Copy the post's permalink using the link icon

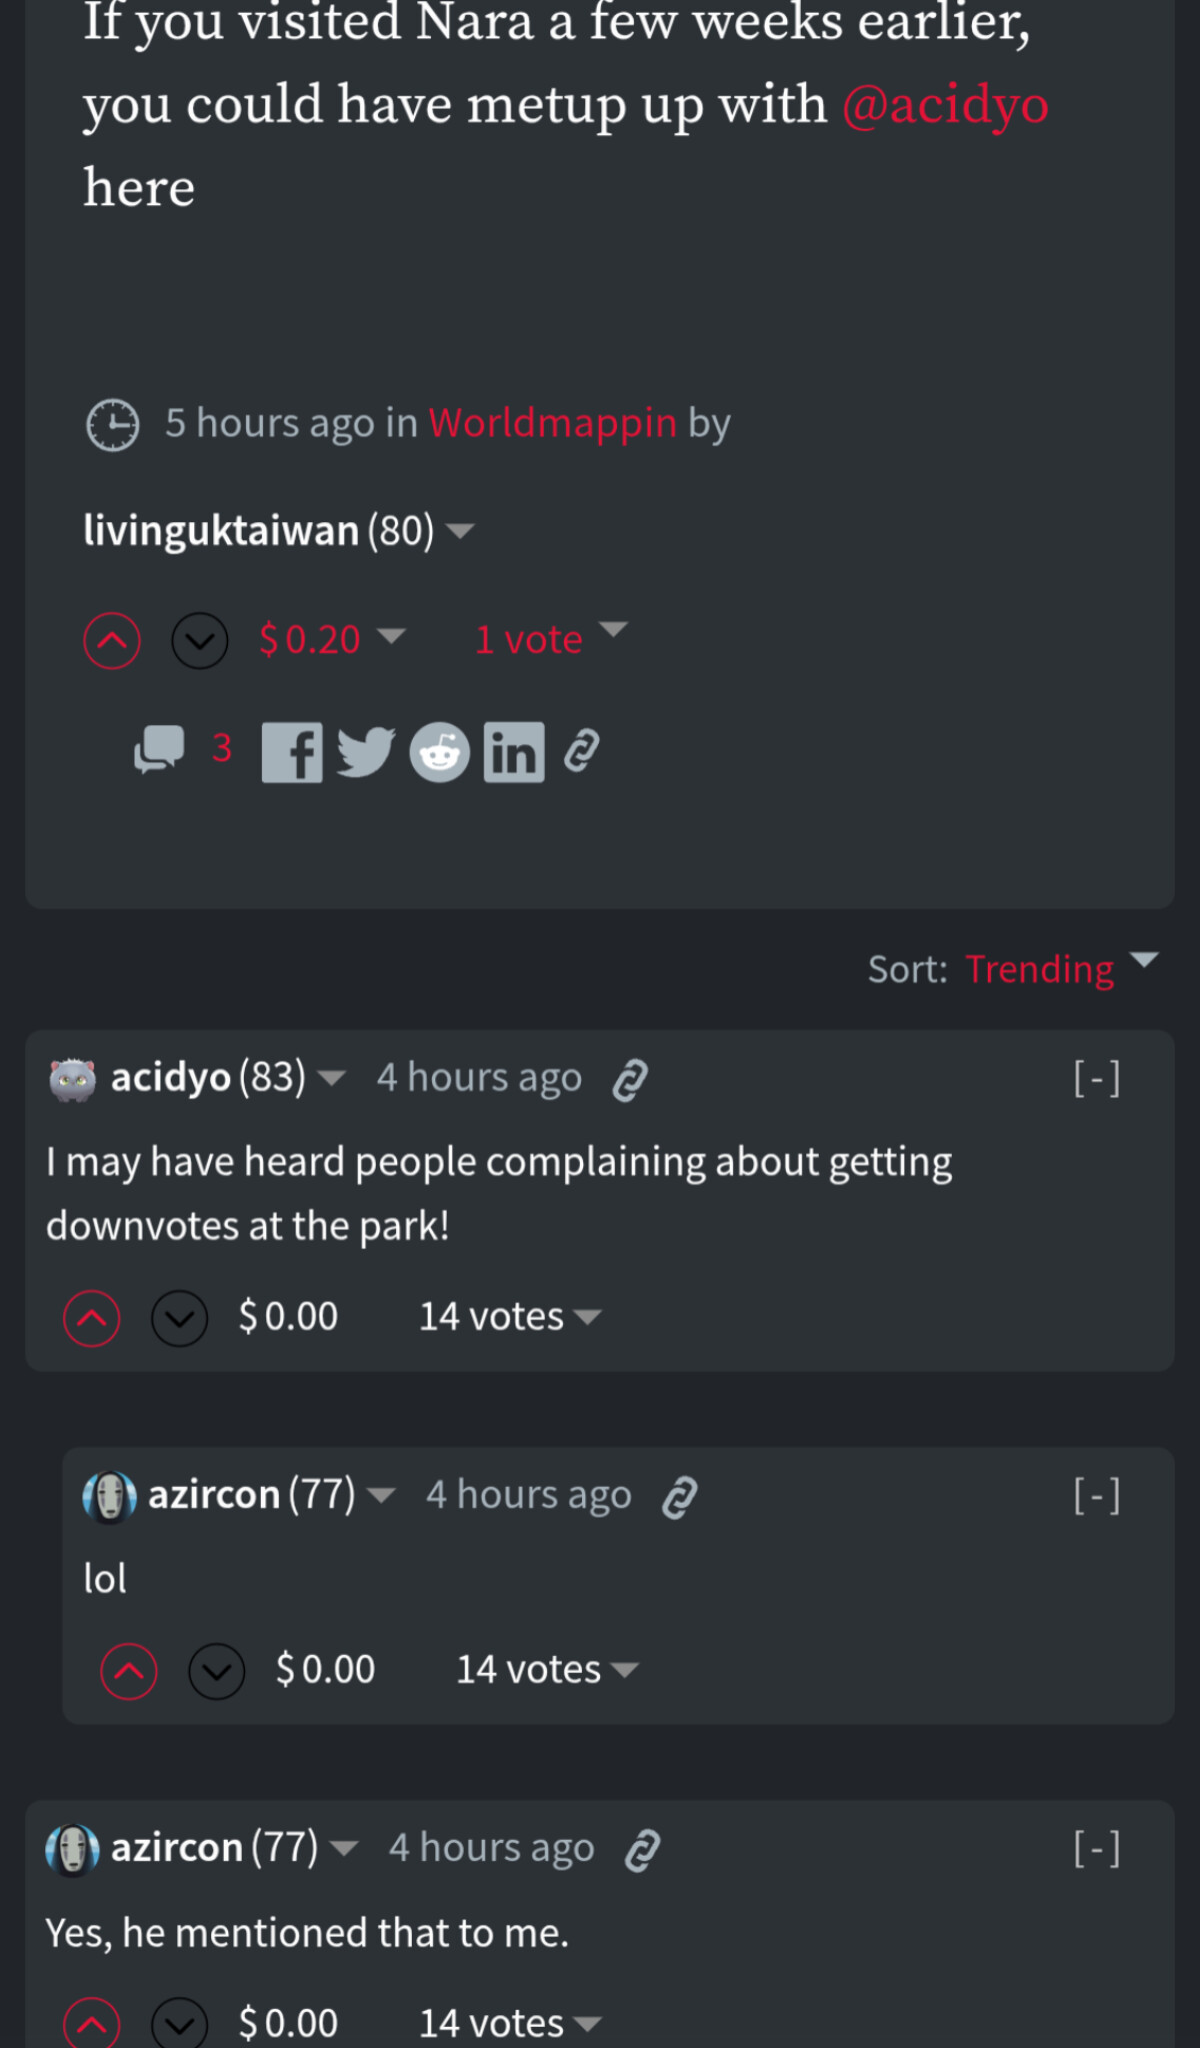581,751
